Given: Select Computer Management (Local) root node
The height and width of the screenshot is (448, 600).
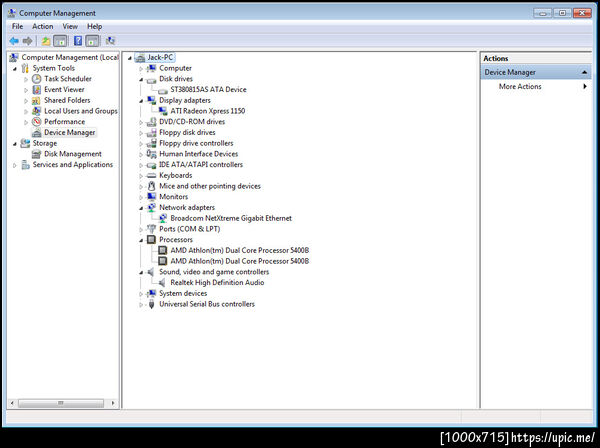Looking at the screenshot, I should pyautogui.click(x=70, y=57).
